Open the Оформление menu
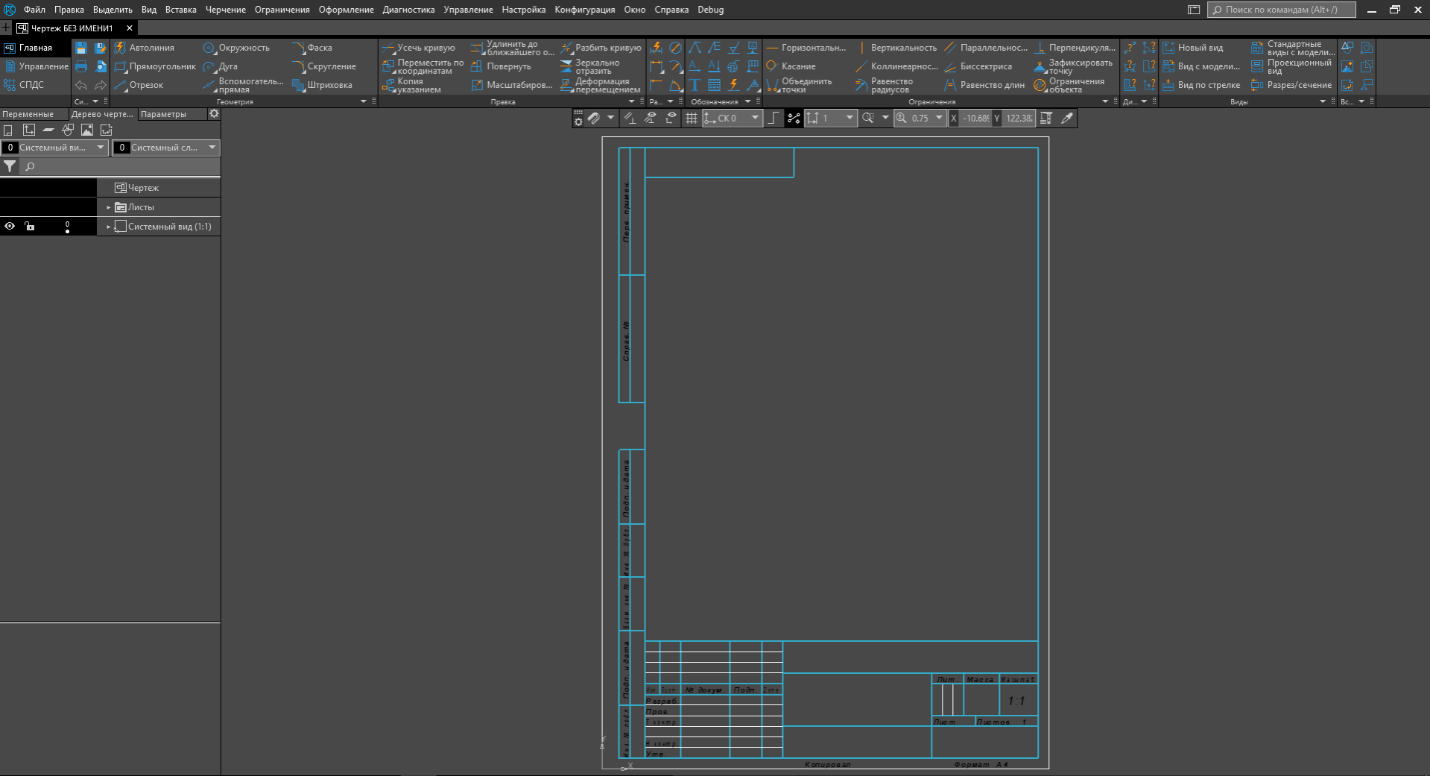This screenshot has width=1430, height=776. (x=346, y=9)
